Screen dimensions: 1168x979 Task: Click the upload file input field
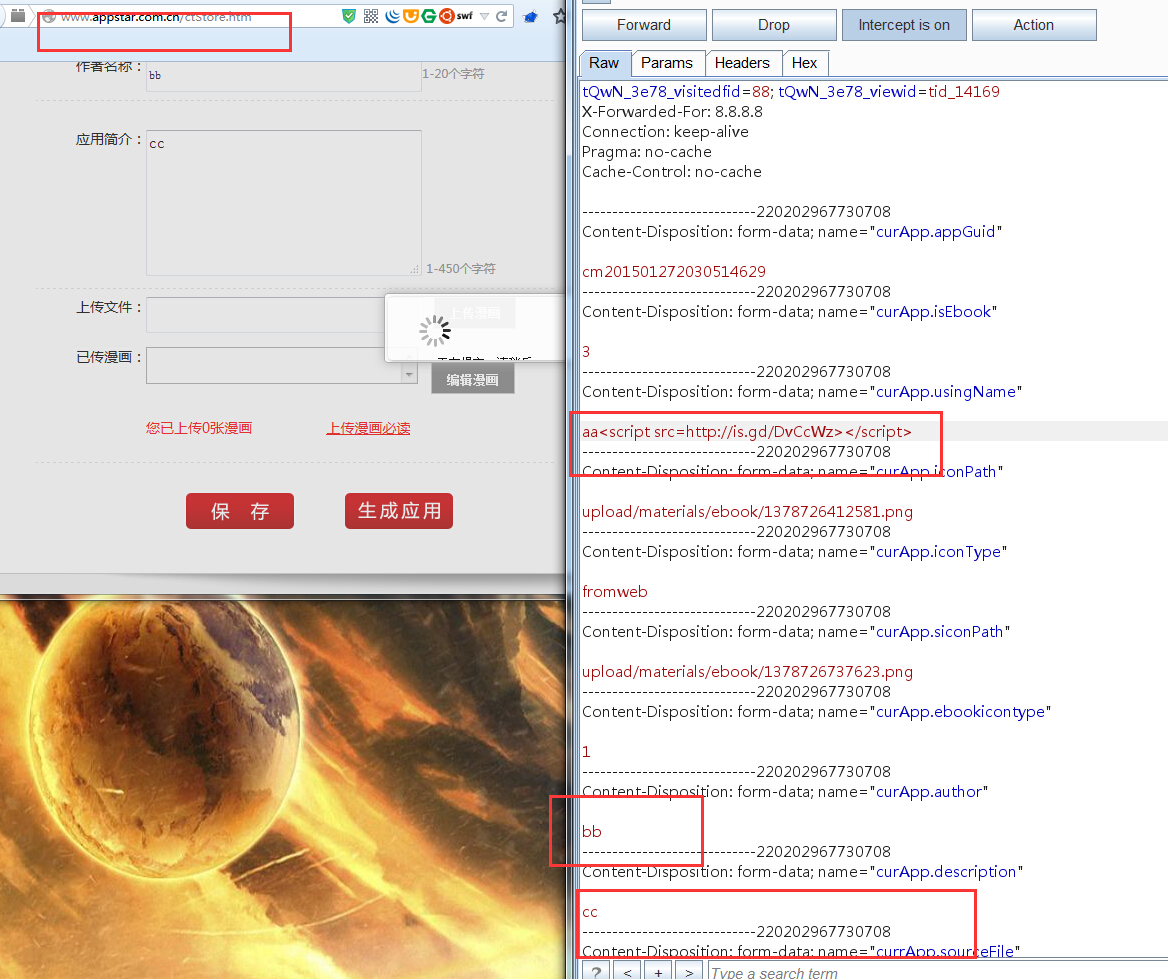point(266,314)
